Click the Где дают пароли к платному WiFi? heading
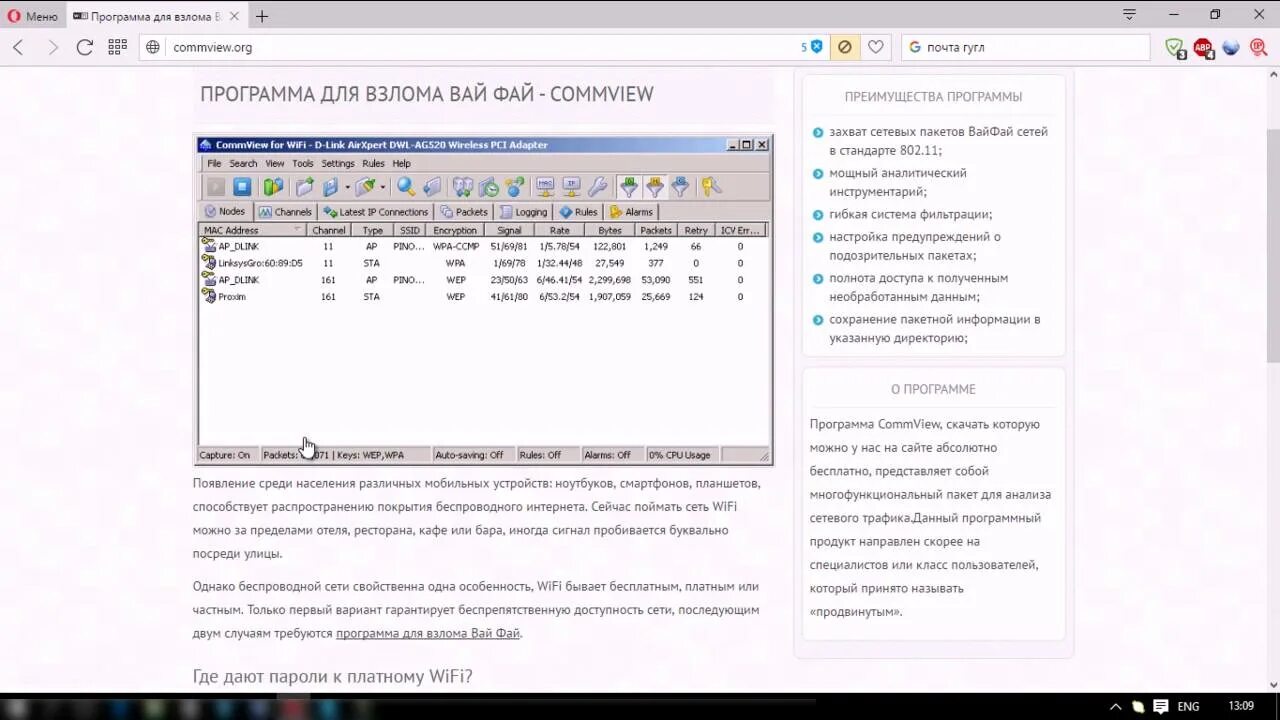1280x720 pixels. coord(332,677)
